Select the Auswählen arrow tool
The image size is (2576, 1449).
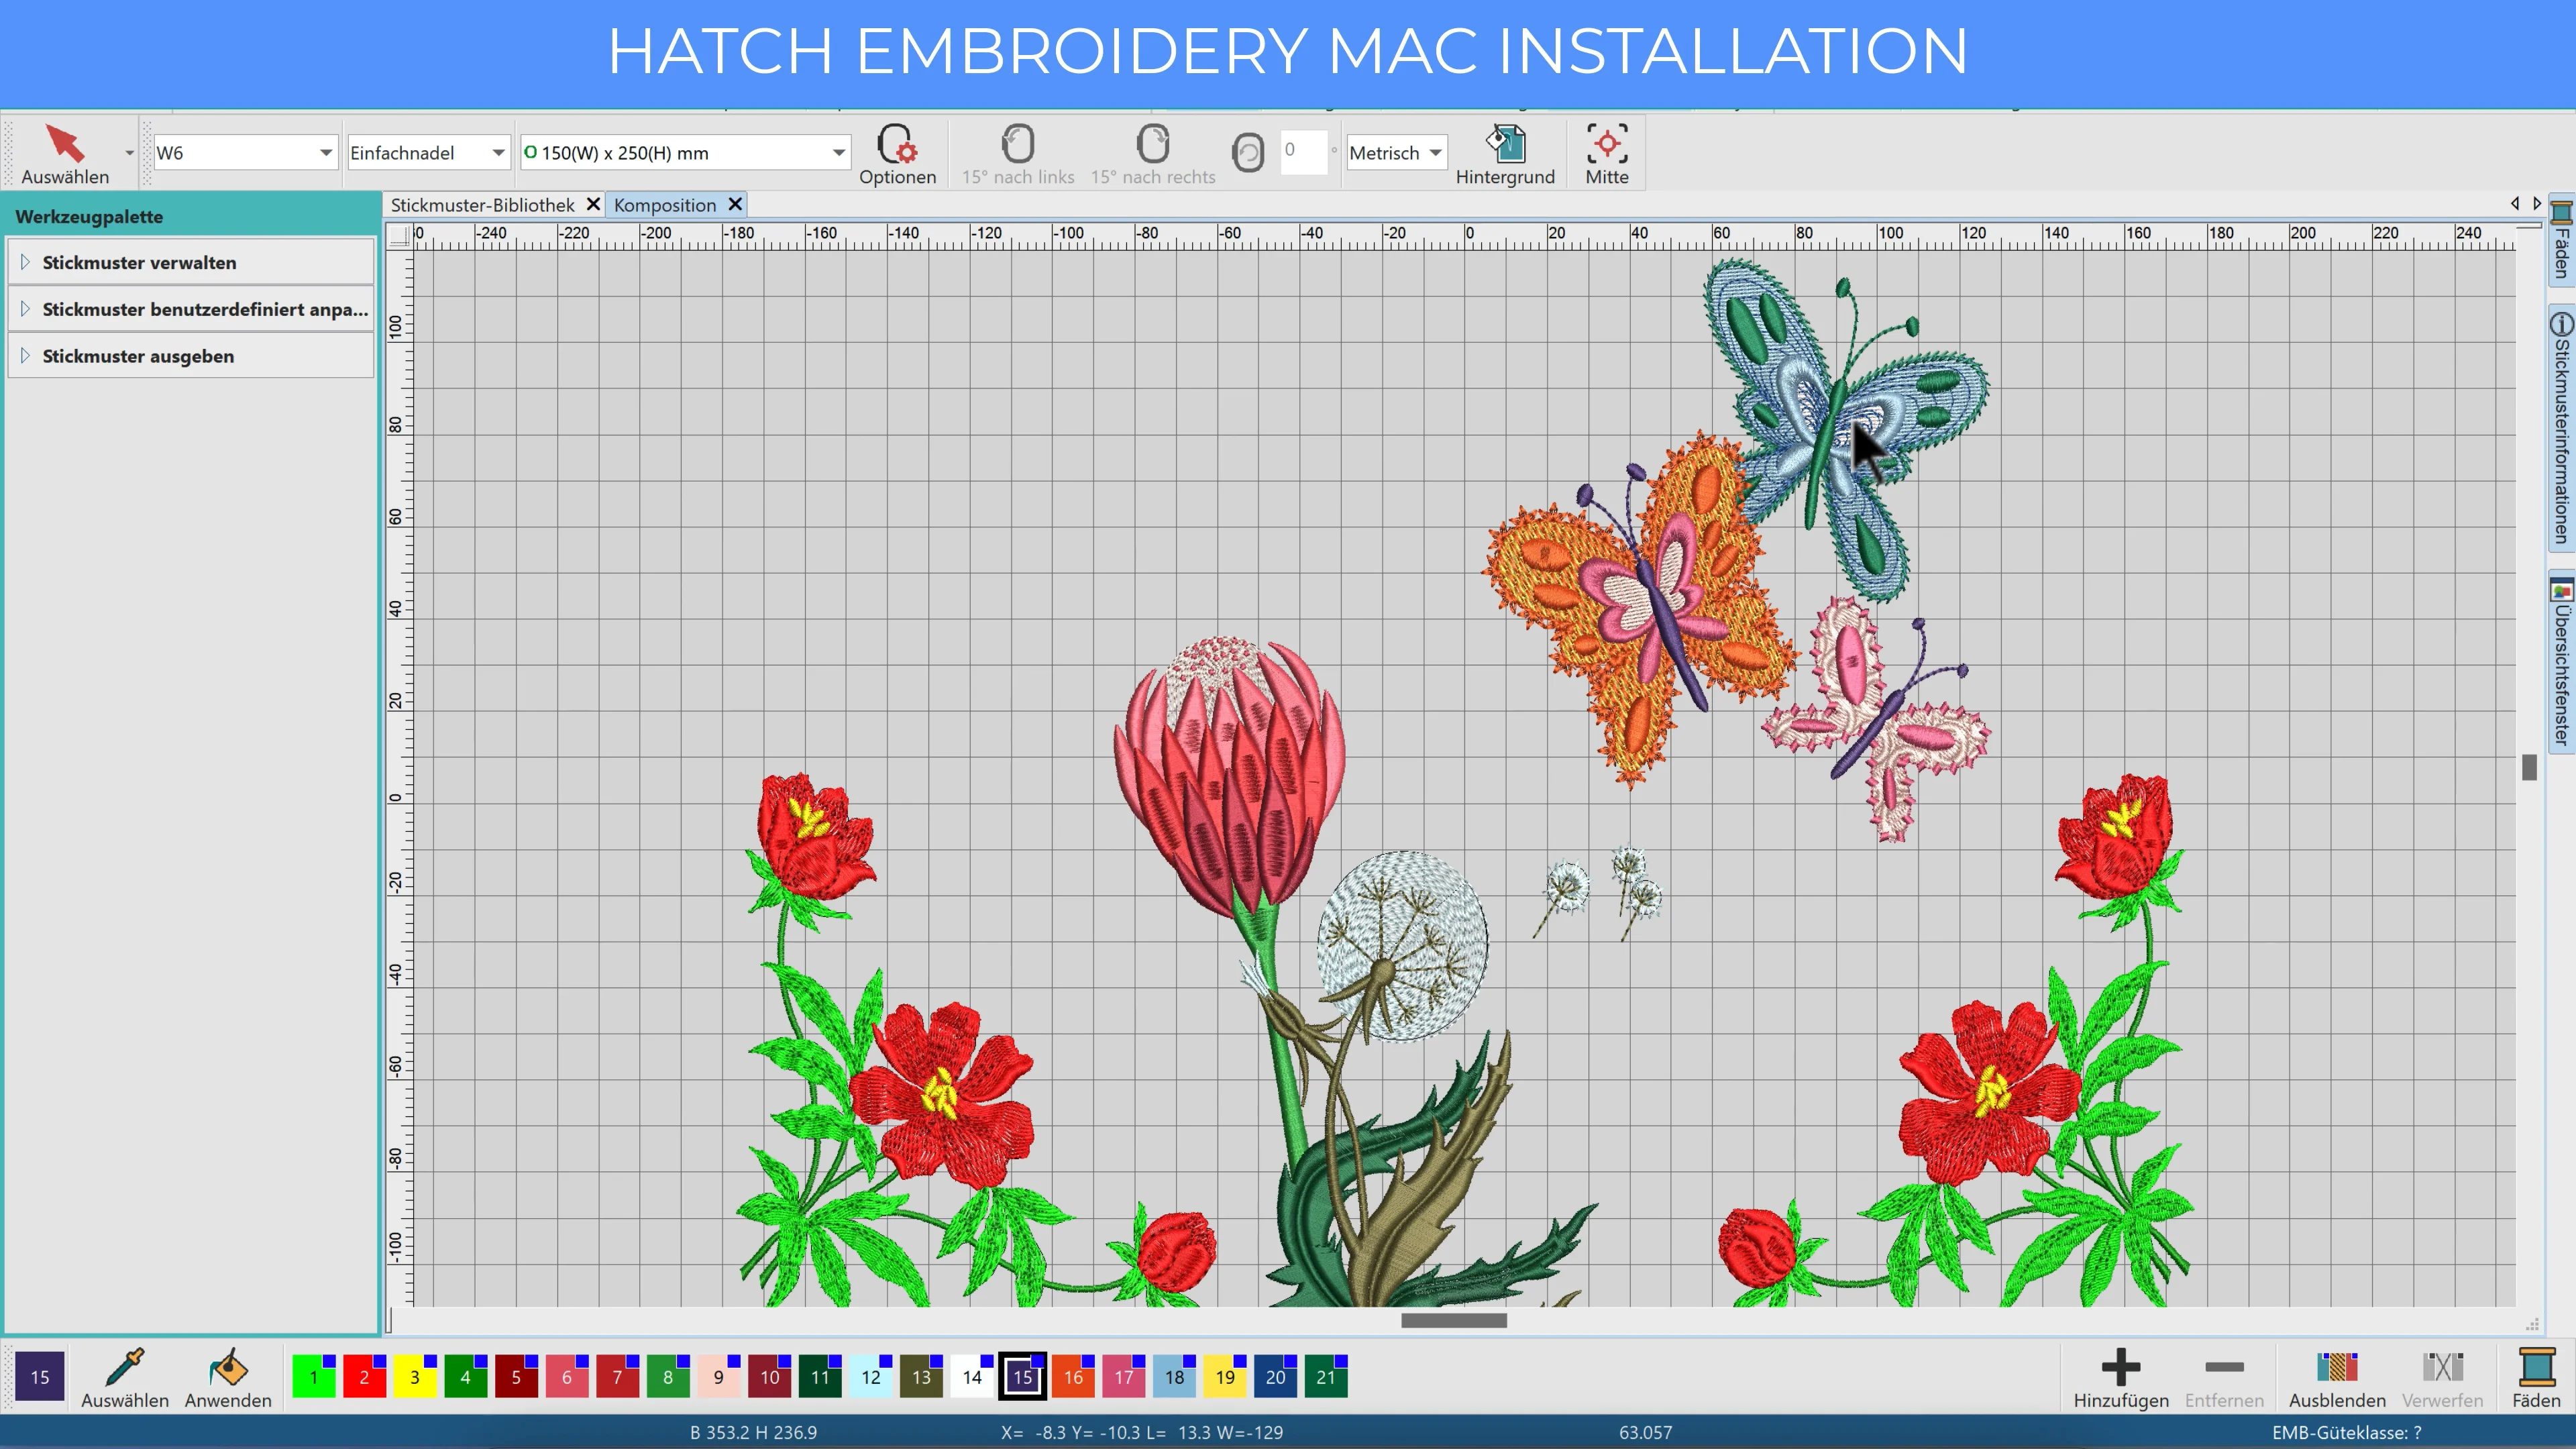pos(65,146)
